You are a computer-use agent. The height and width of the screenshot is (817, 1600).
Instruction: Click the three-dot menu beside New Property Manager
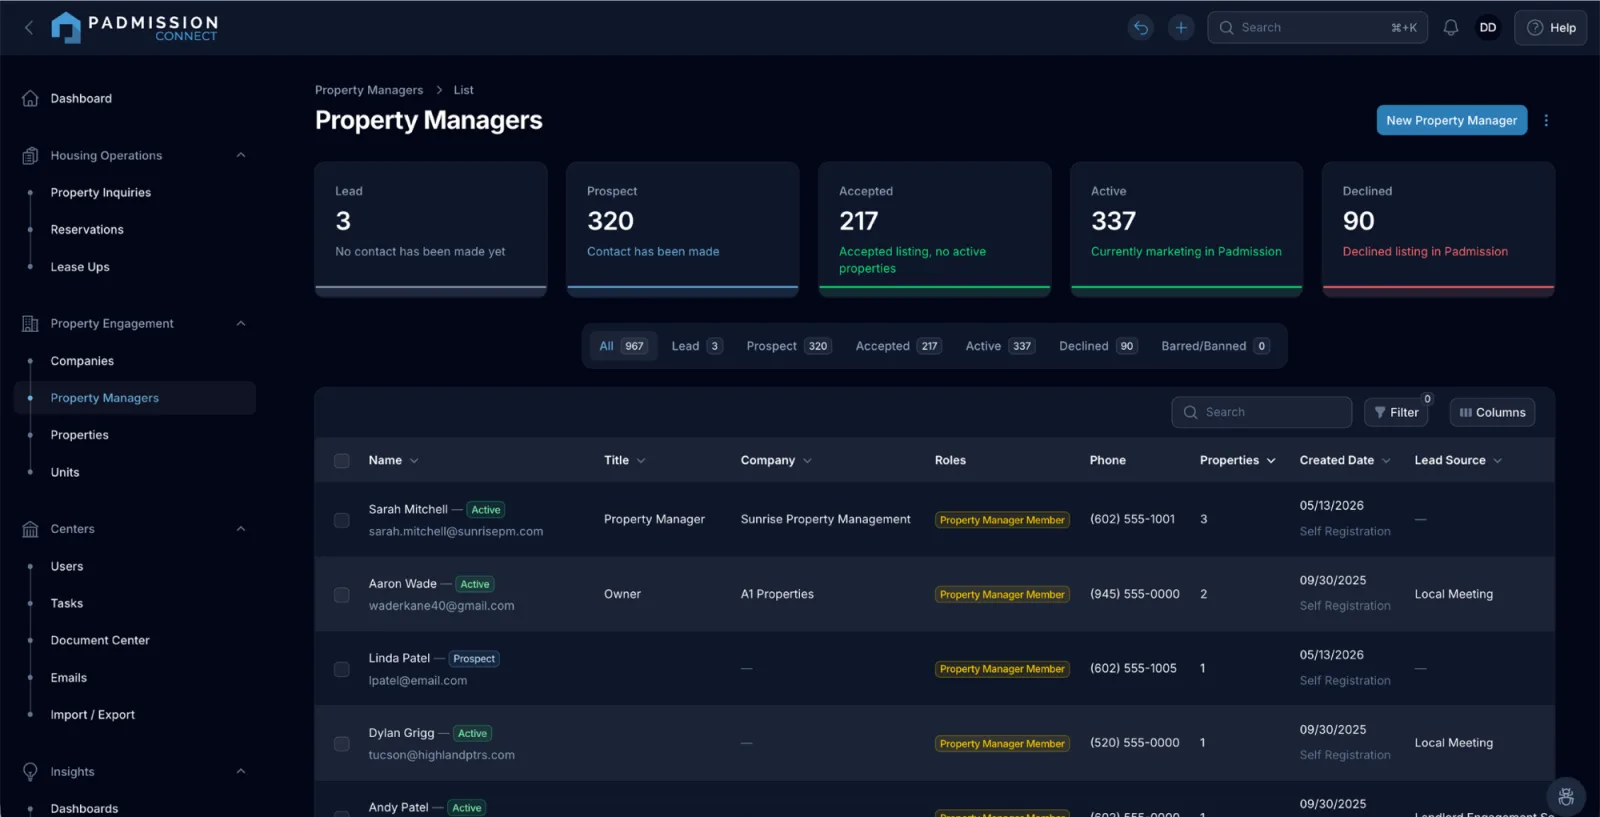1546,120
